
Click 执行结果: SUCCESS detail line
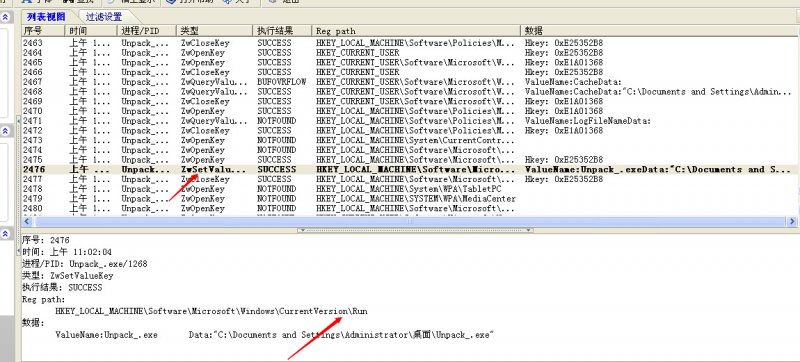coord(62,287)
